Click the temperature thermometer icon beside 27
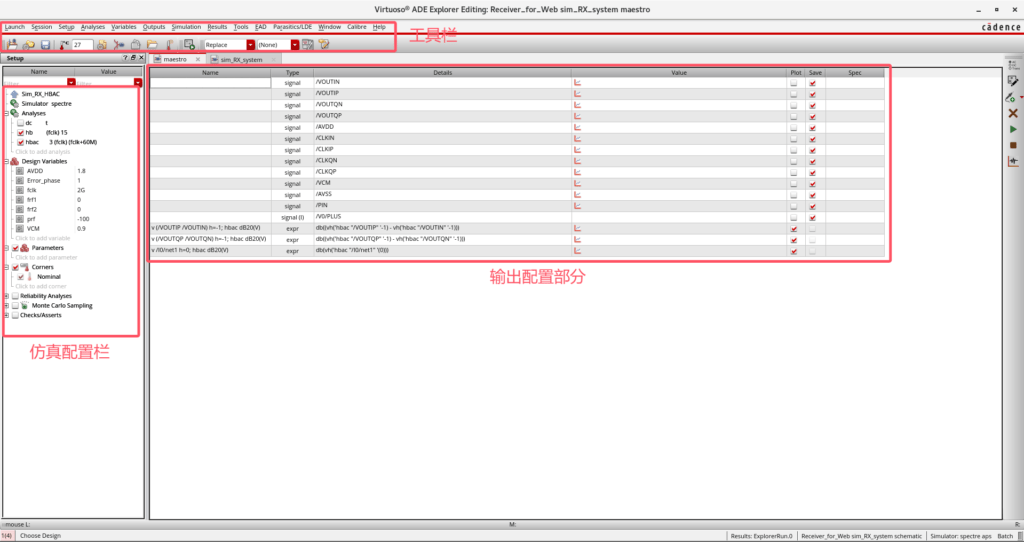The height and width of the screenshot is (542, 1024). point(63,45)
